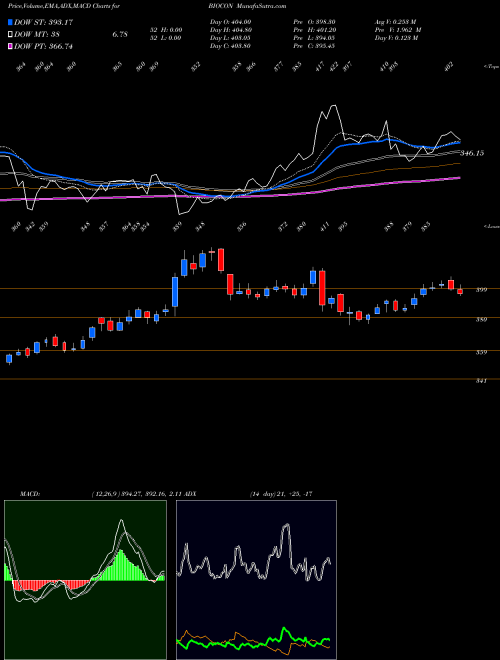Open the ADX indicator panel
The width and height of the screenshot is (500, 660).
(256, 580)
